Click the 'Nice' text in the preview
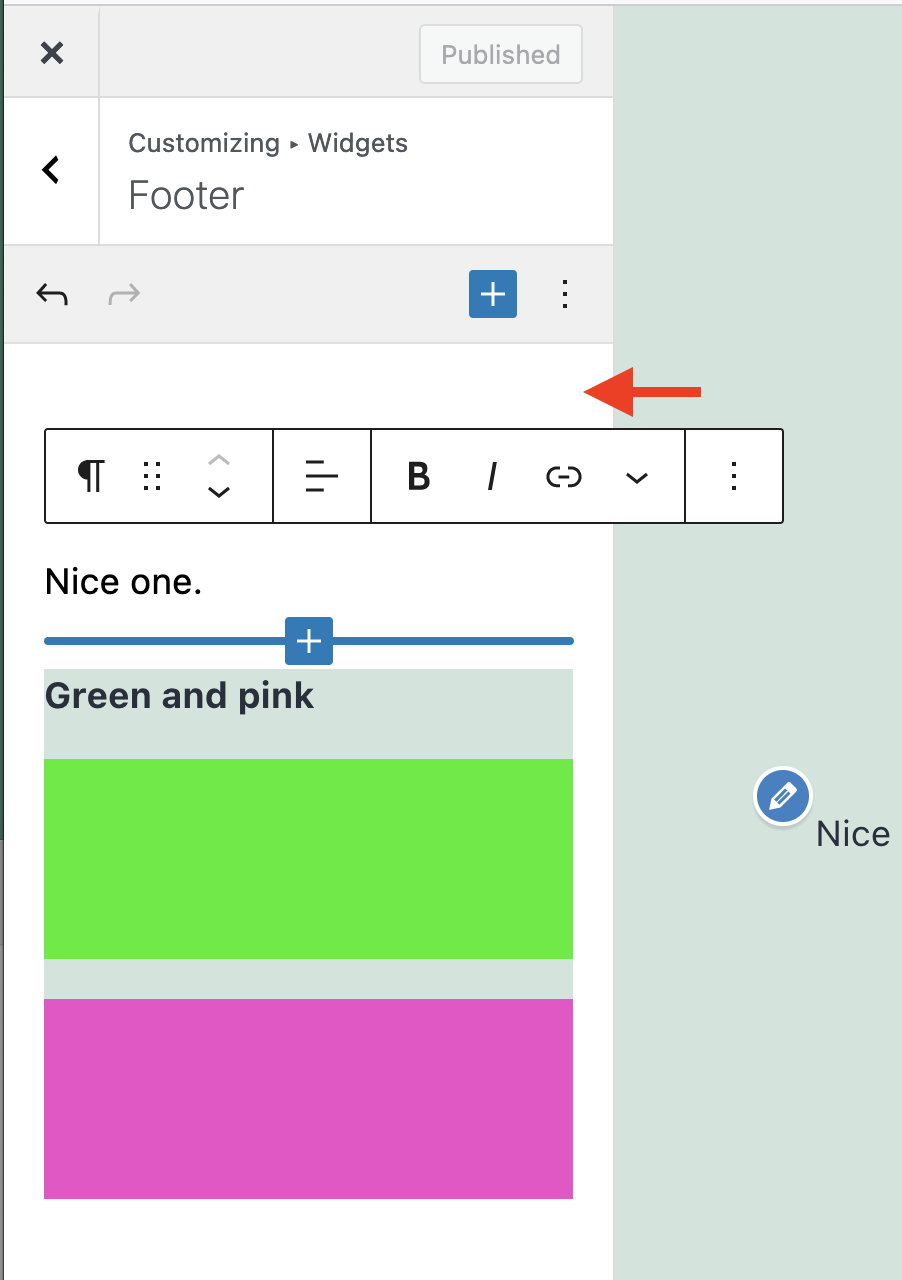 (853, 834)
